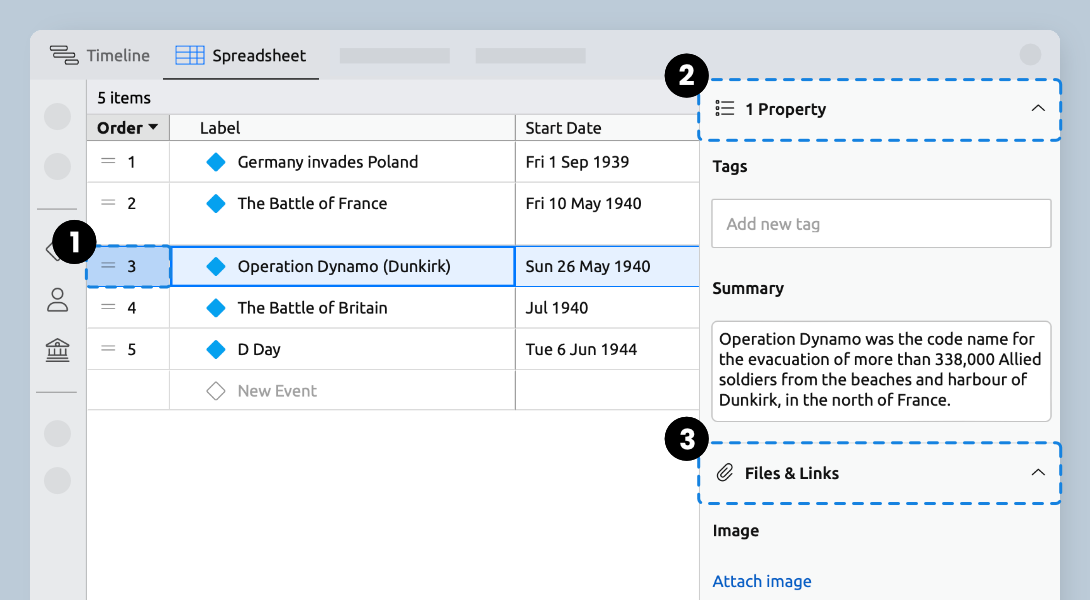The image size is (1090, 600).
Task: Click the Summary text box
Action: coord(881,371)
